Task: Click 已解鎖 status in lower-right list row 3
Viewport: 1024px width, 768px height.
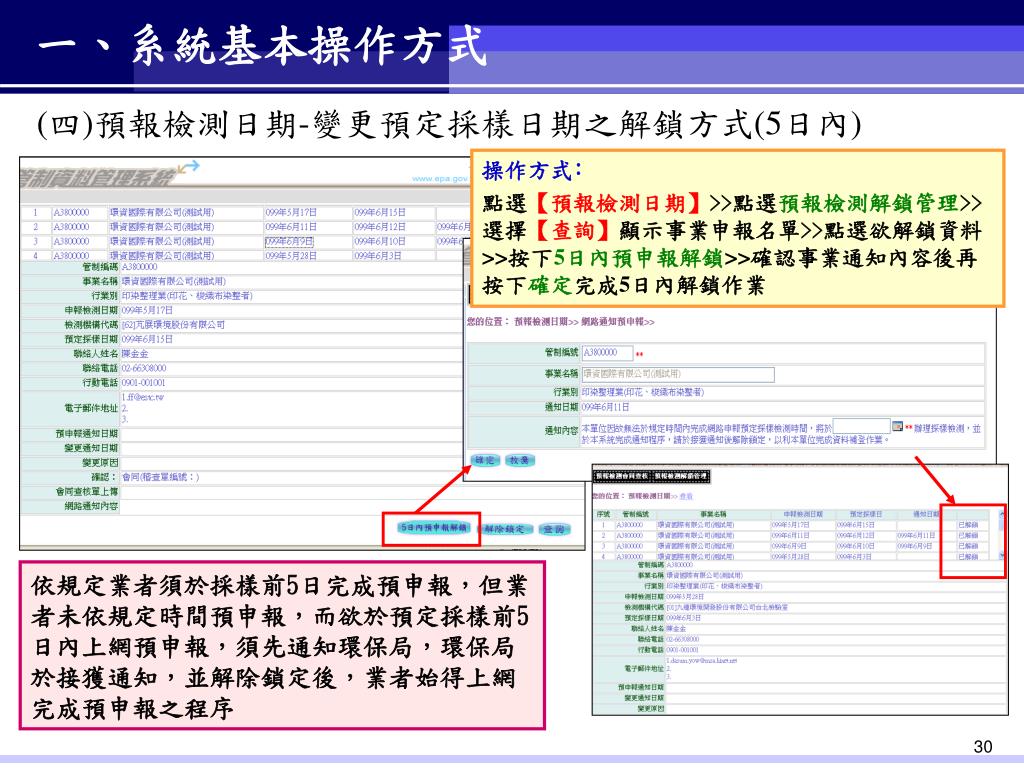Action: (968, 546)
